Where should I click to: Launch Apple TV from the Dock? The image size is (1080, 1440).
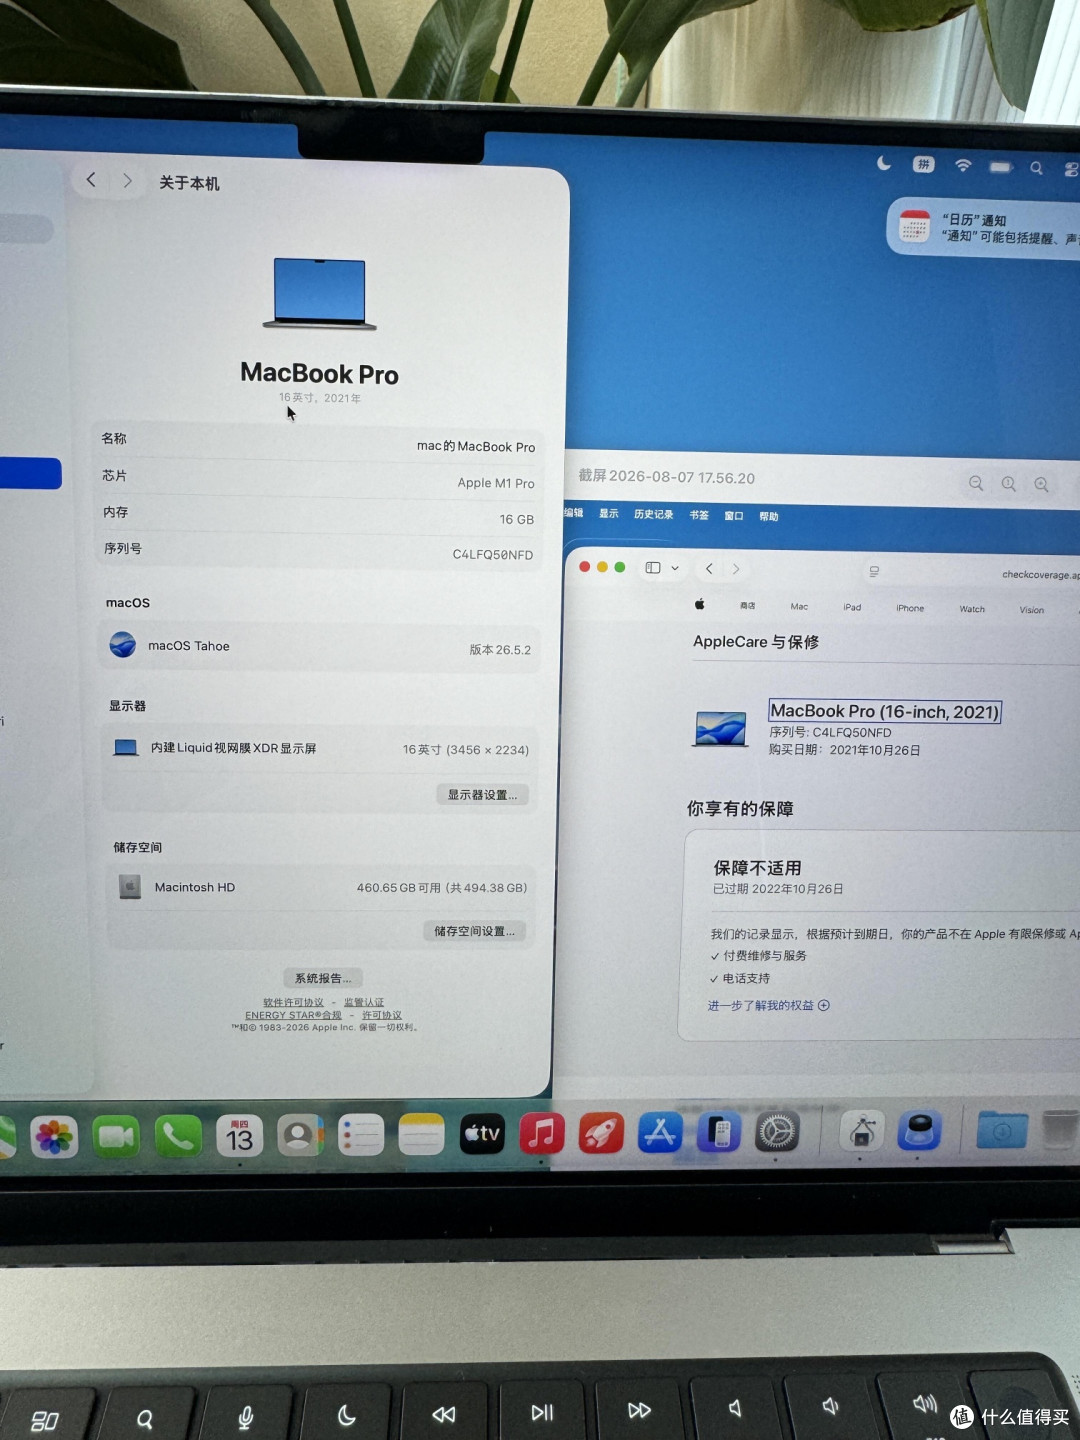pos(482,1134)
